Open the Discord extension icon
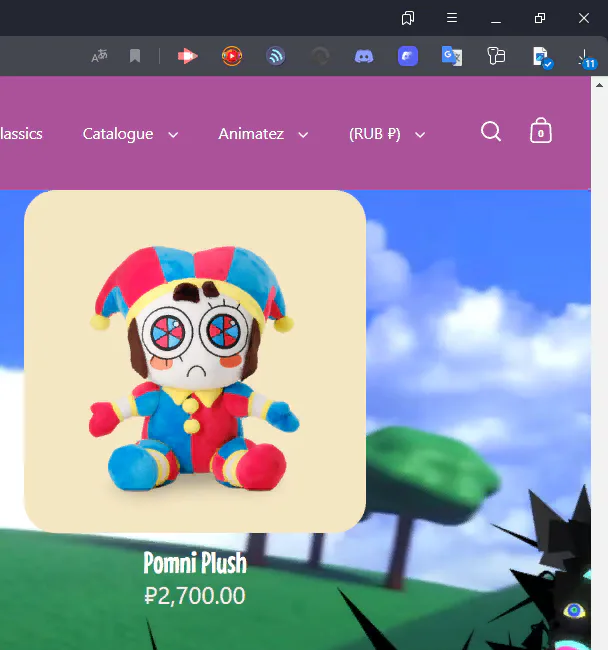This screenshot has width=608, height=650. click(364, 56)
